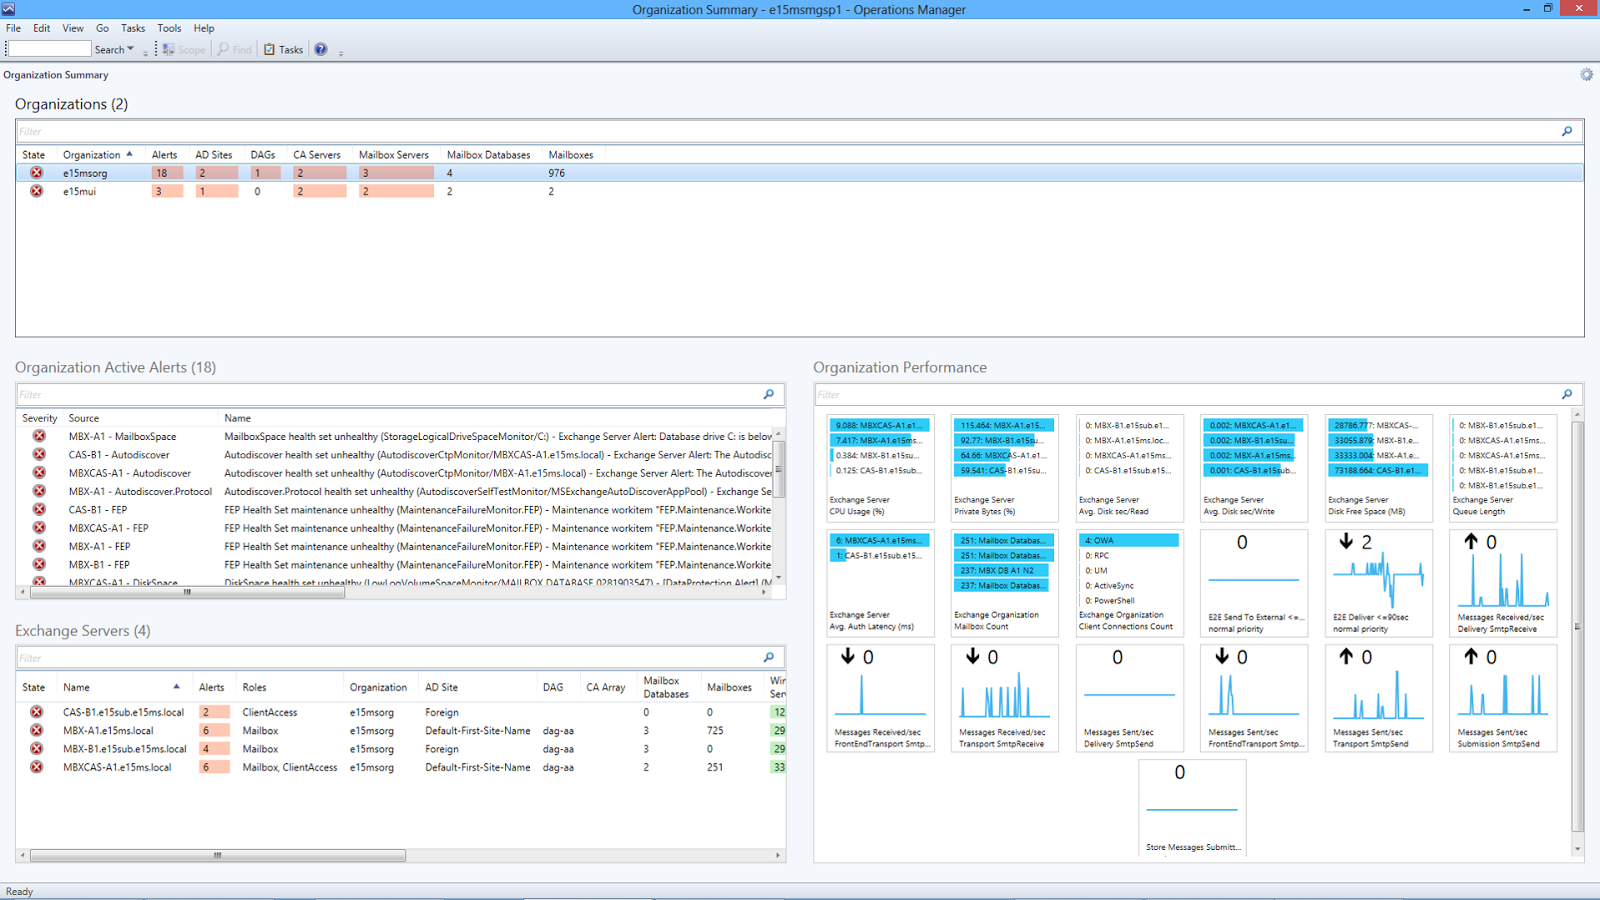Click critical icon for CAS-B1 - Autodiscover alert
This screenshot has height=900, width=1600.
point(39,454)
